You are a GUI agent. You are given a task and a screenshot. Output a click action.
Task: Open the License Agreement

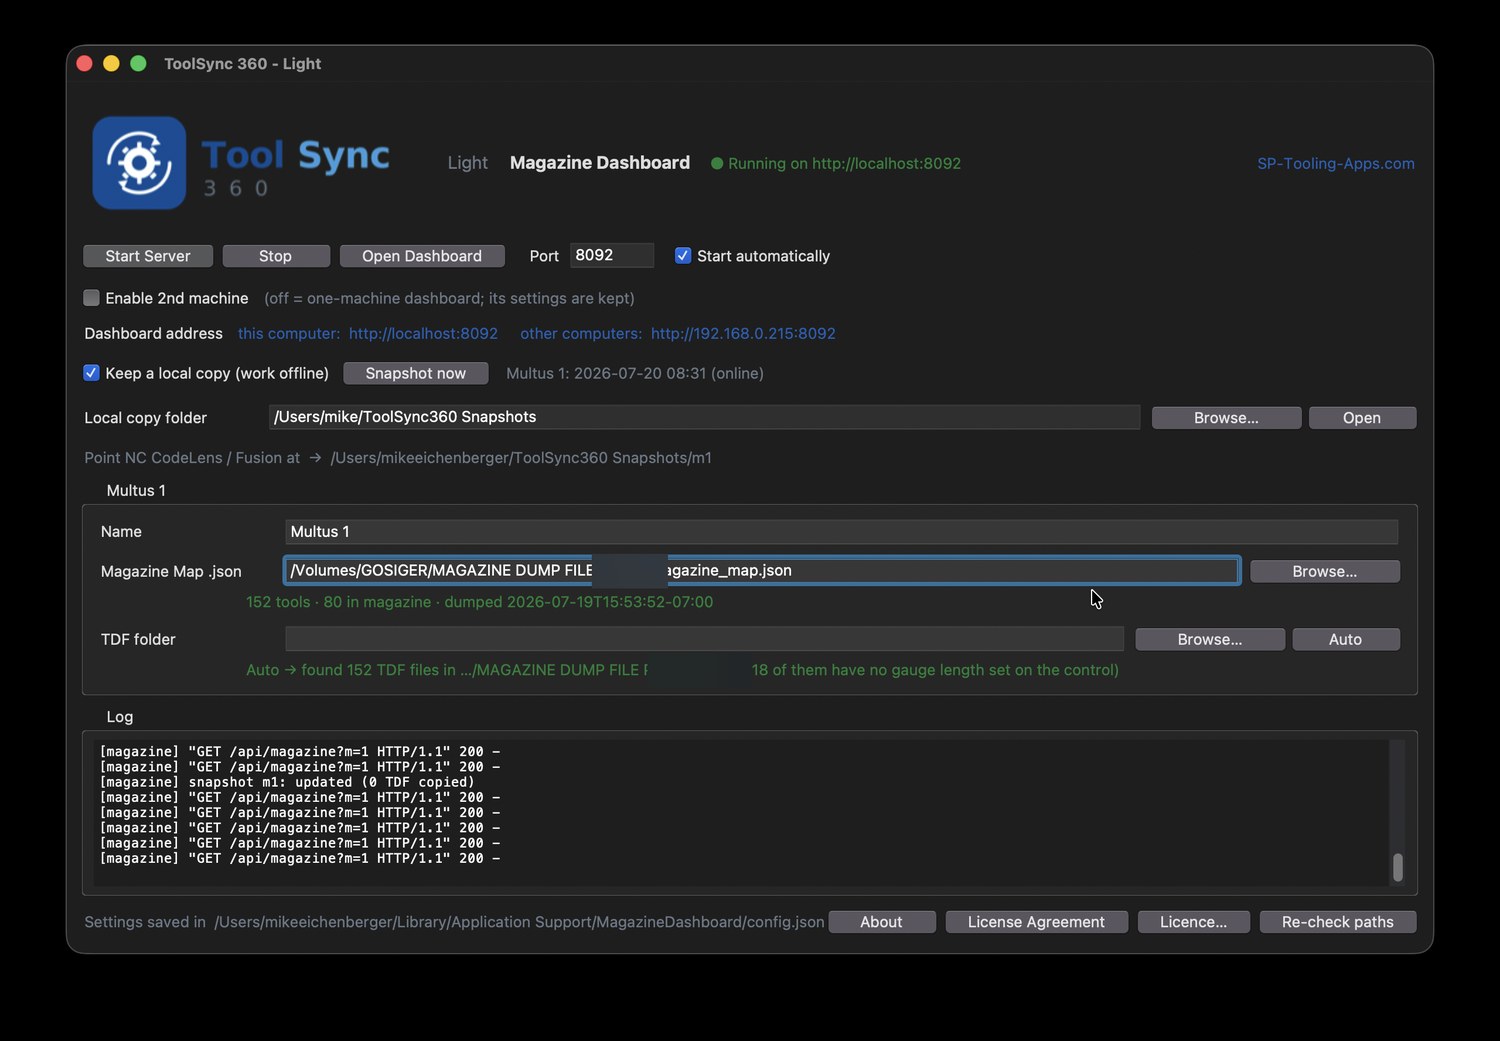point(1036,922)
